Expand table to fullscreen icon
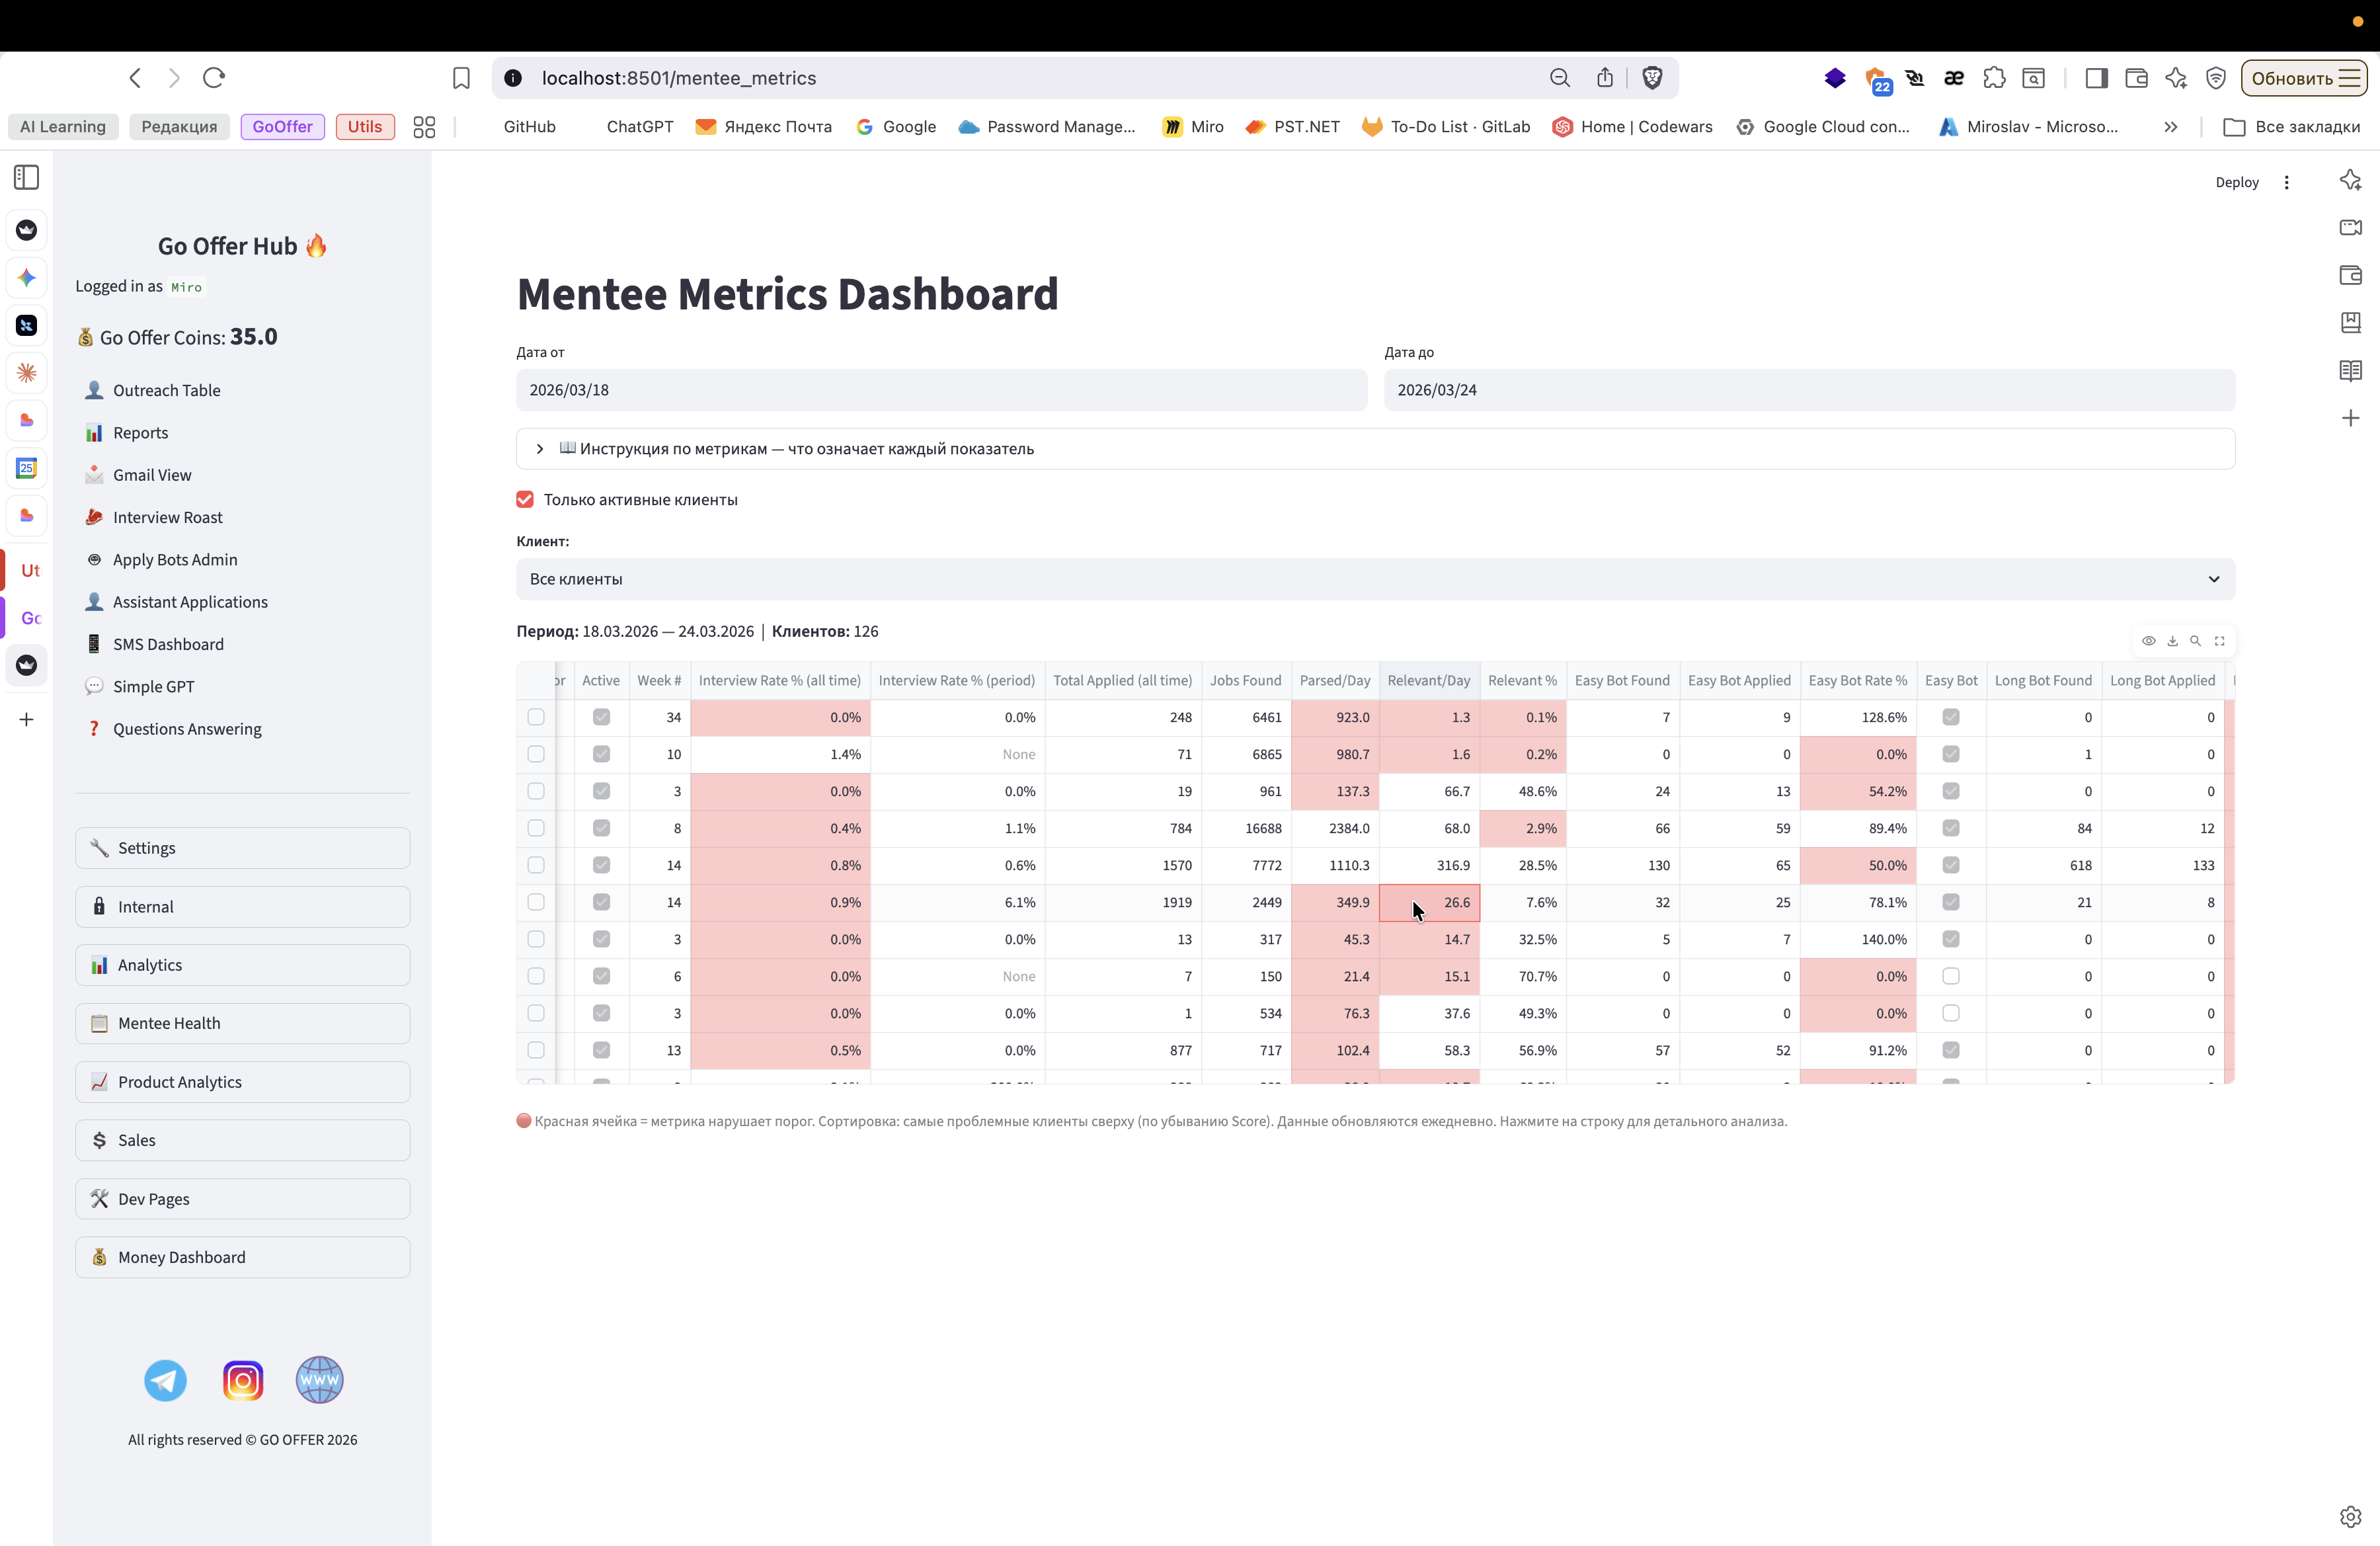Viewport: 2380px width, 1546px height. click(x=2219, y=641)
